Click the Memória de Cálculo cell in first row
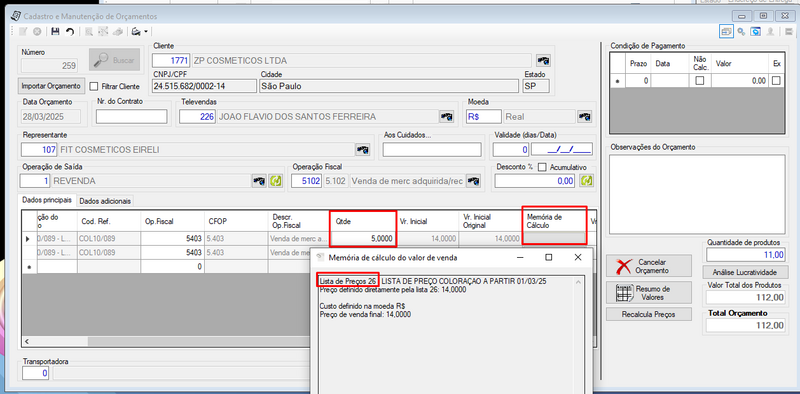 [x=555, y=238]
